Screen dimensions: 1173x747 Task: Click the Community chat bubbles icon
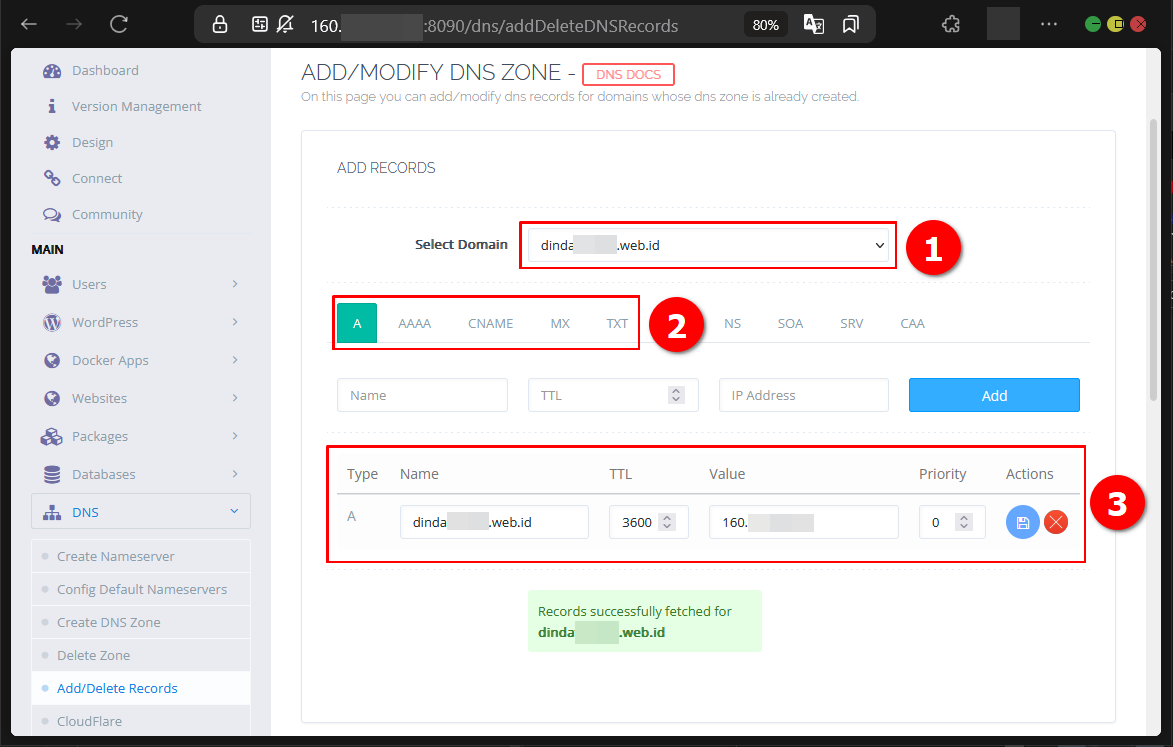(x=52, y=215)
